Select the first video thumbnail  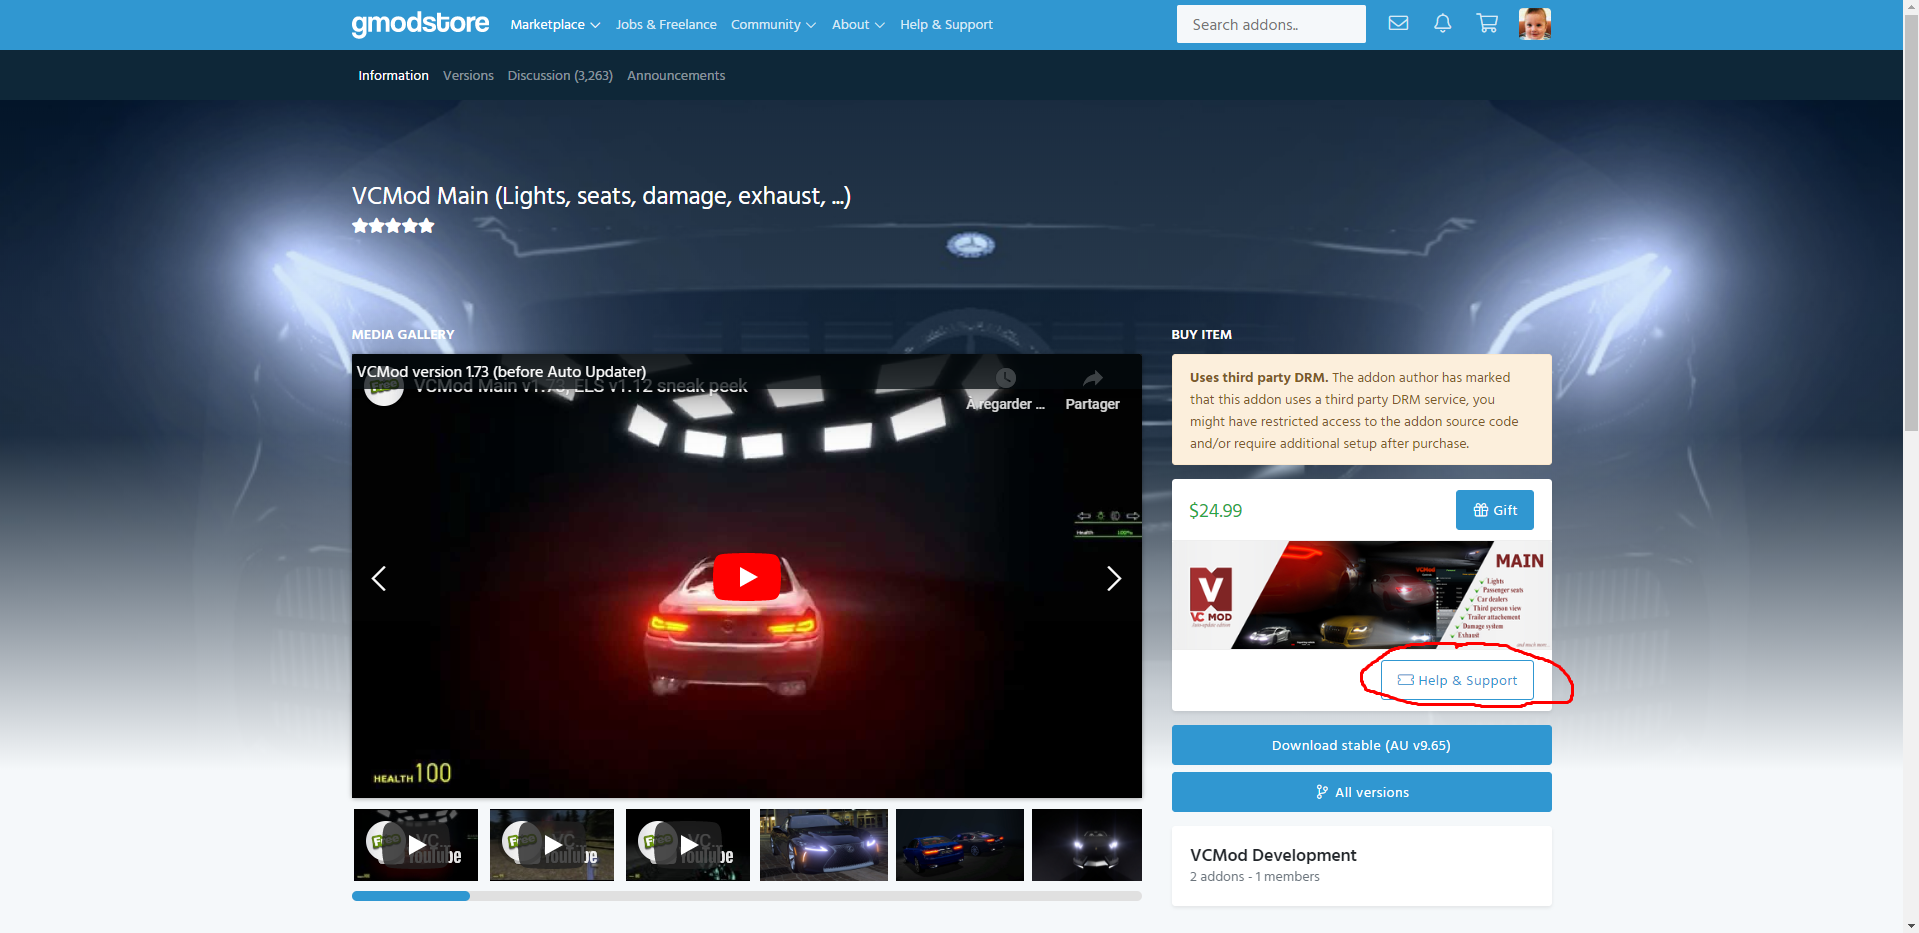(416, 845)
